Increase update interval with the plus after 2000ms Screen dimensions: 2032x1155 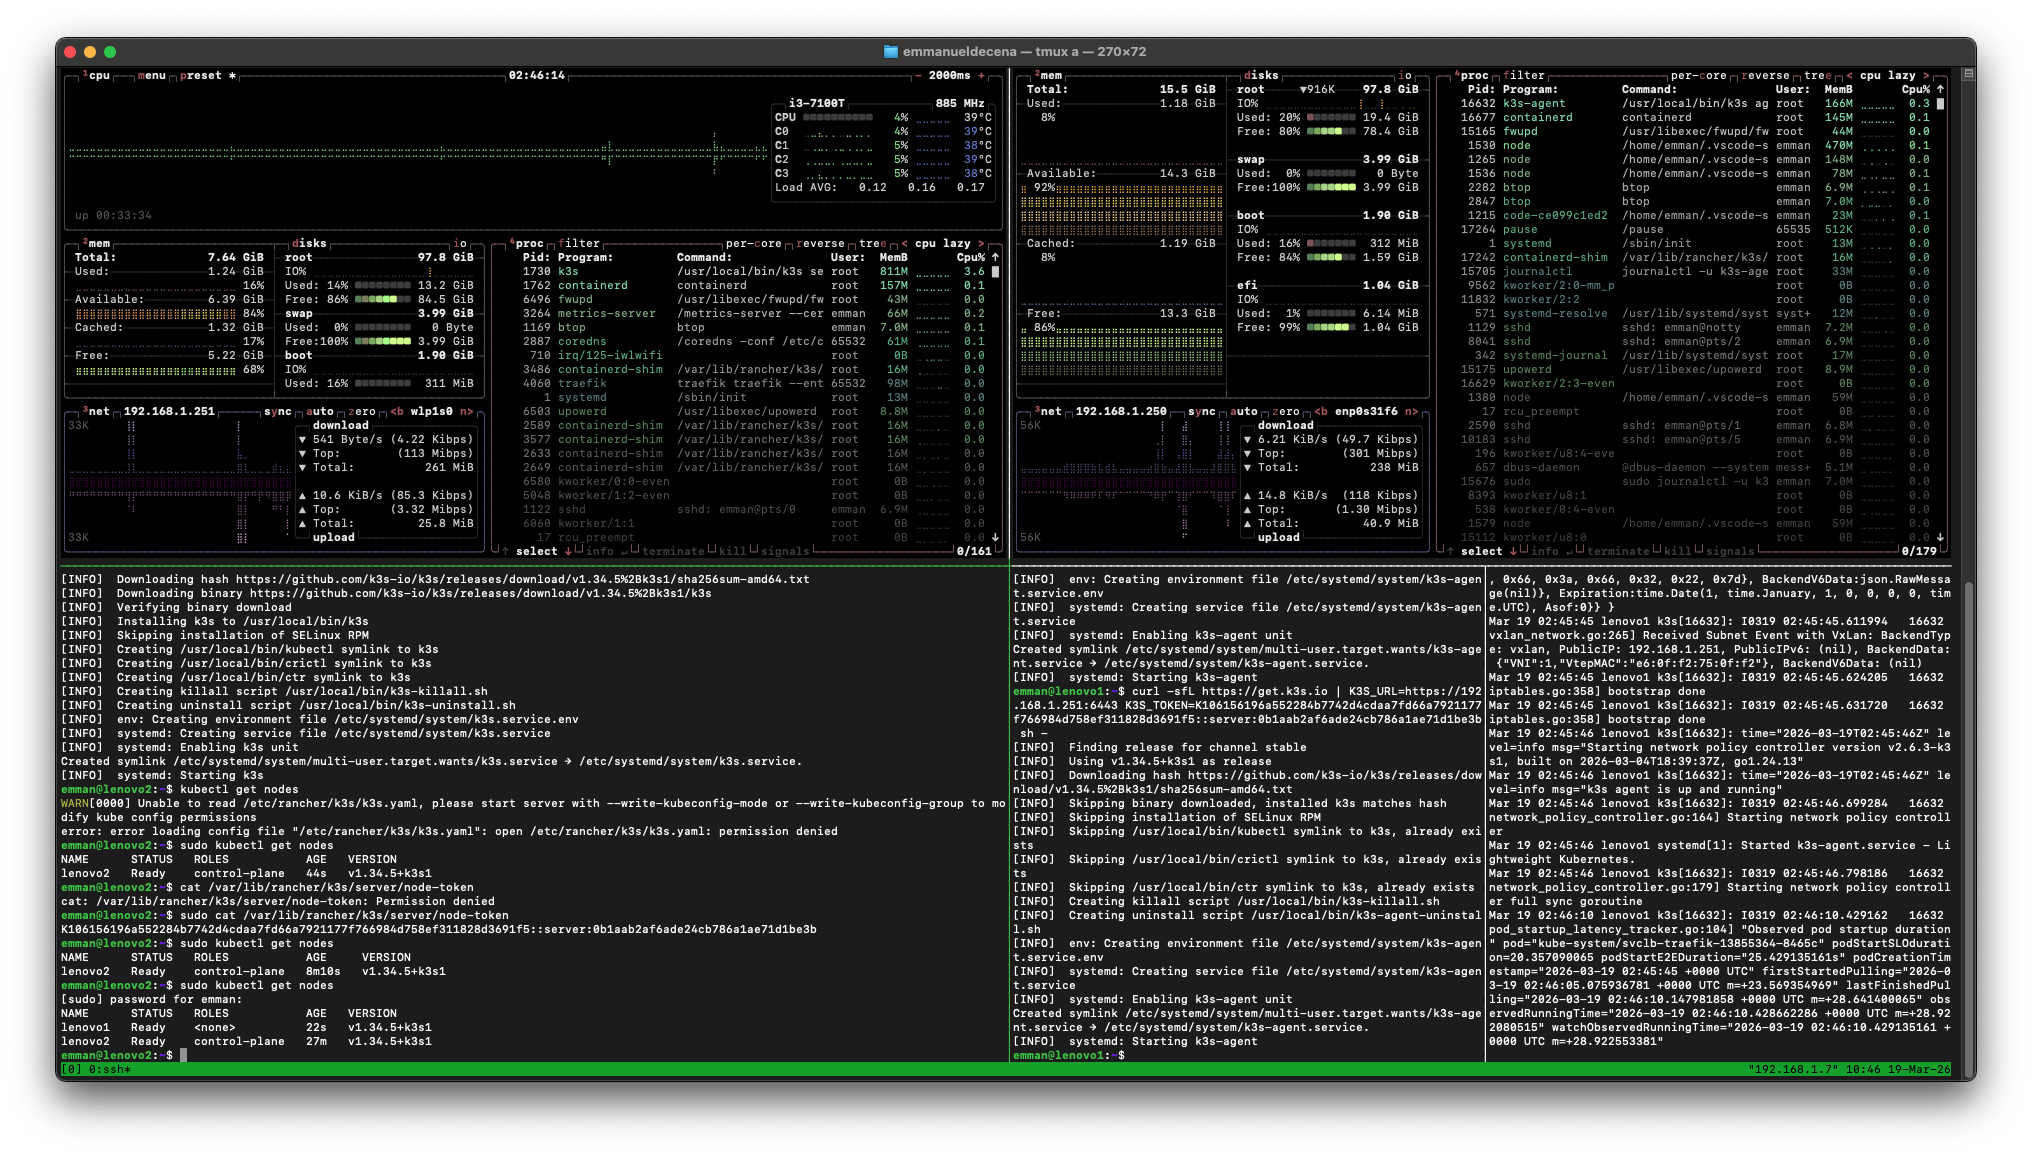point(981,75)
